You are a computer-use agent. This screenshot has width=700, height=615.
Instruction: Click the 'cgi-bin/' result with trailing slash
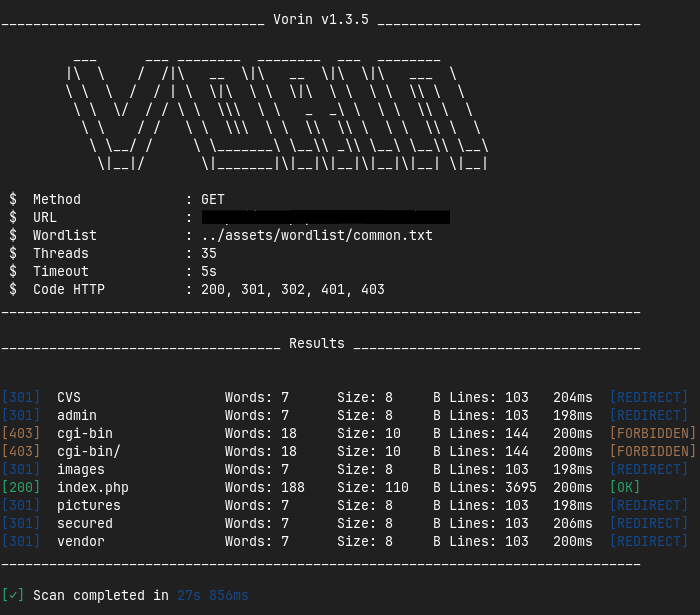coord(89,451)
